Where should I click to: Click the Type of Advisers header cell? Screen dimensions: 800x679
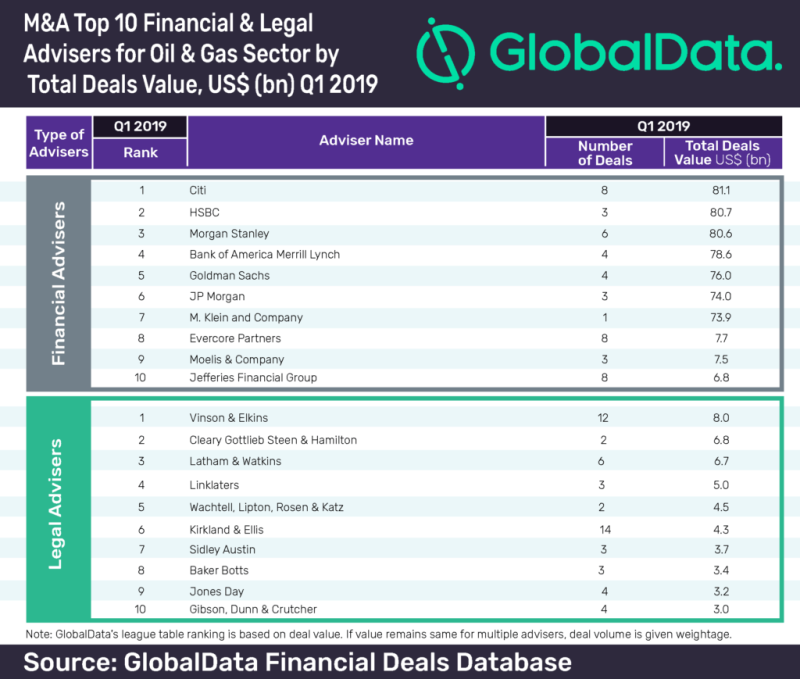[61, 143]
